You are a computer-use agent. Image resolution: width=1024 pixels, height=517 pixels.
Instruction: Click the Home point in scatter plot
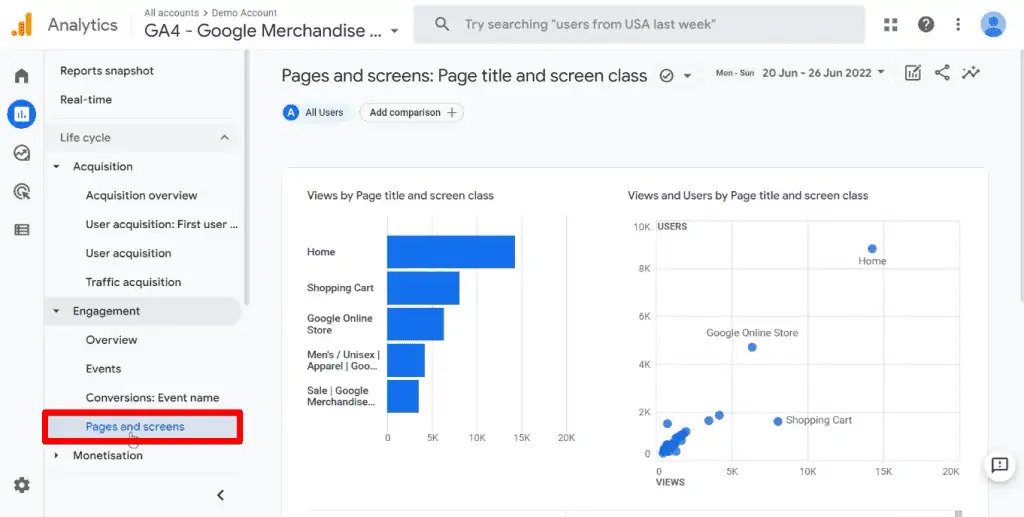pyautogui.click(x=872, y=249)
